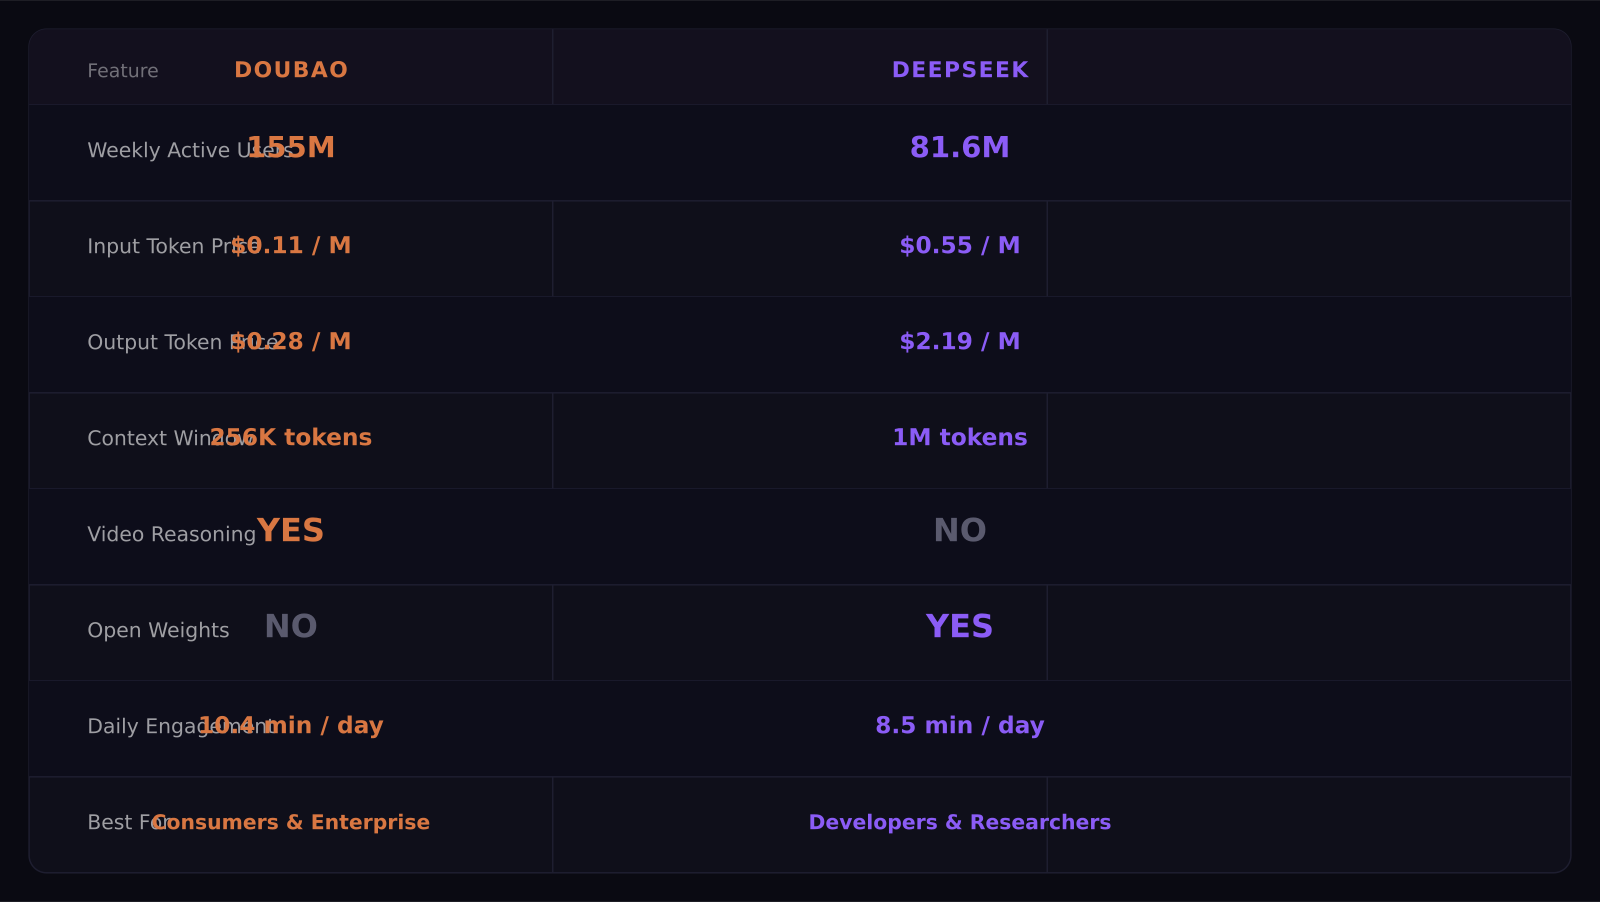Click the DOUBAO column header

[291, 70]
